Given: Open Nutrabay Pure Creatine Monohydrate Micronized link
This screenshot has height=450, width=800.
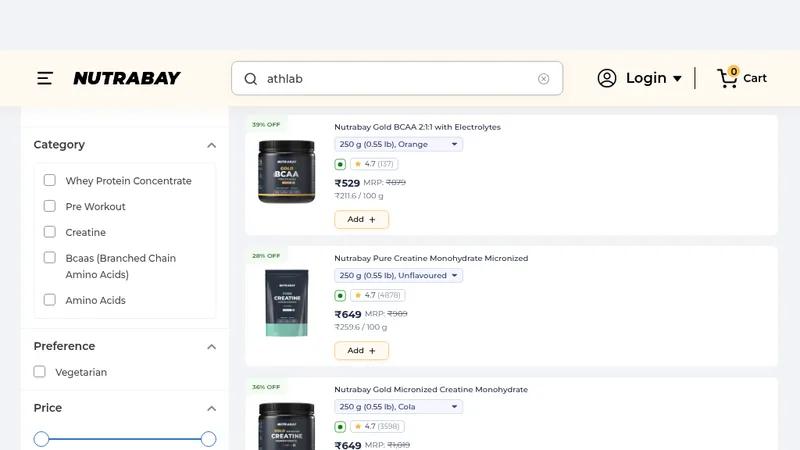Looking at the screenshot, I should coord(431,258).
